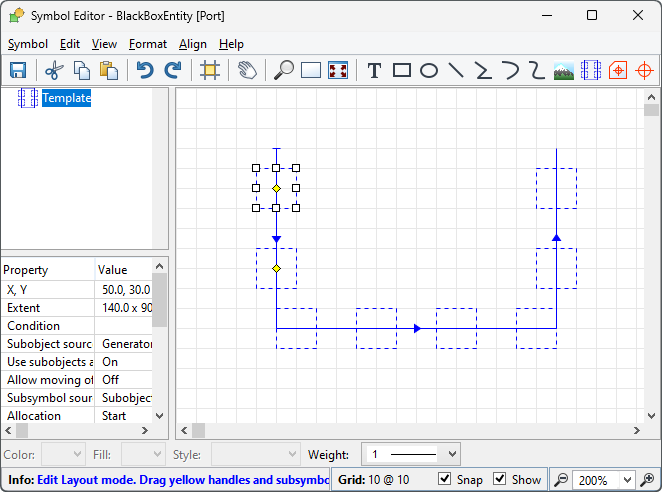
Task: Open the line Weight dropdown
Action: pyautogui.click(x=410, y=454)
